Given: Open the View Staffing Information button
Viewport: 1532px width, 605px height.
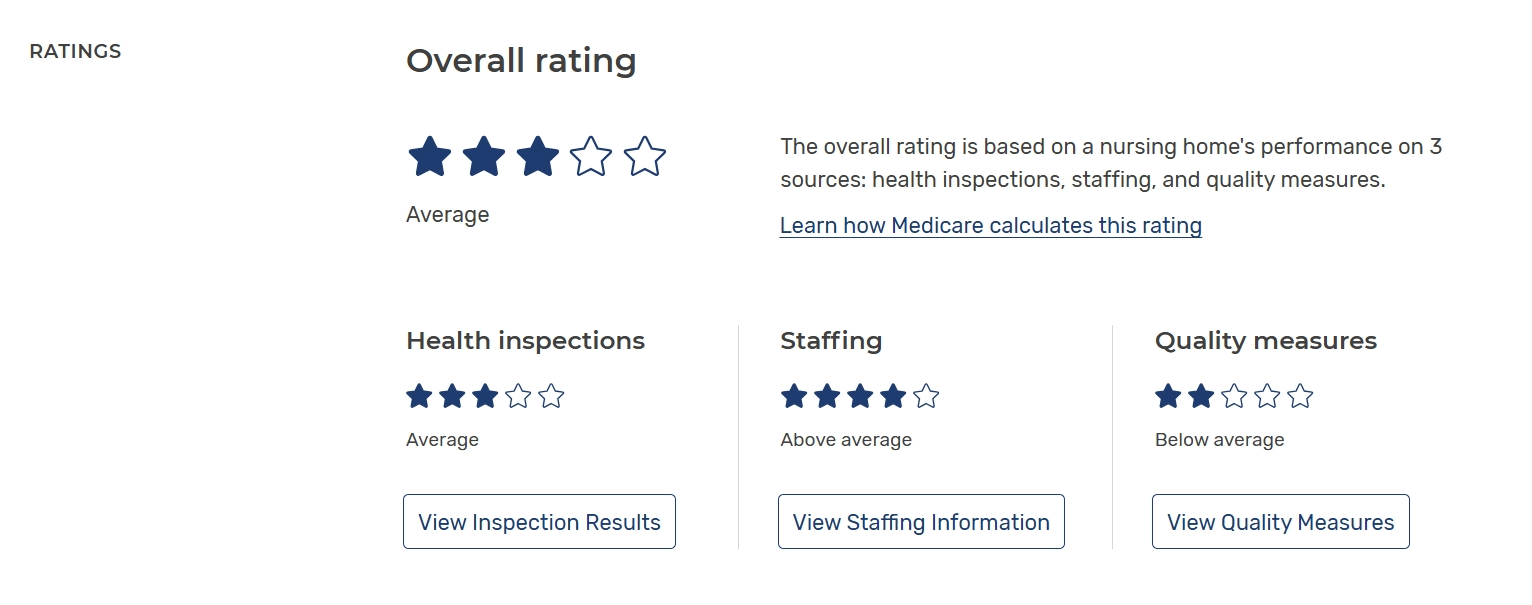Looking at the screenshot, I should tap(921, 522).
